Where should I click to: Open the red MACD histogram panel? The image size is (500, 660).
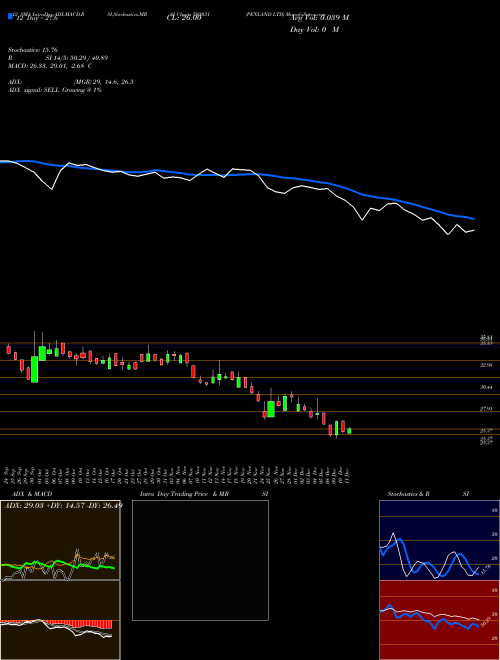pos(60,620)
